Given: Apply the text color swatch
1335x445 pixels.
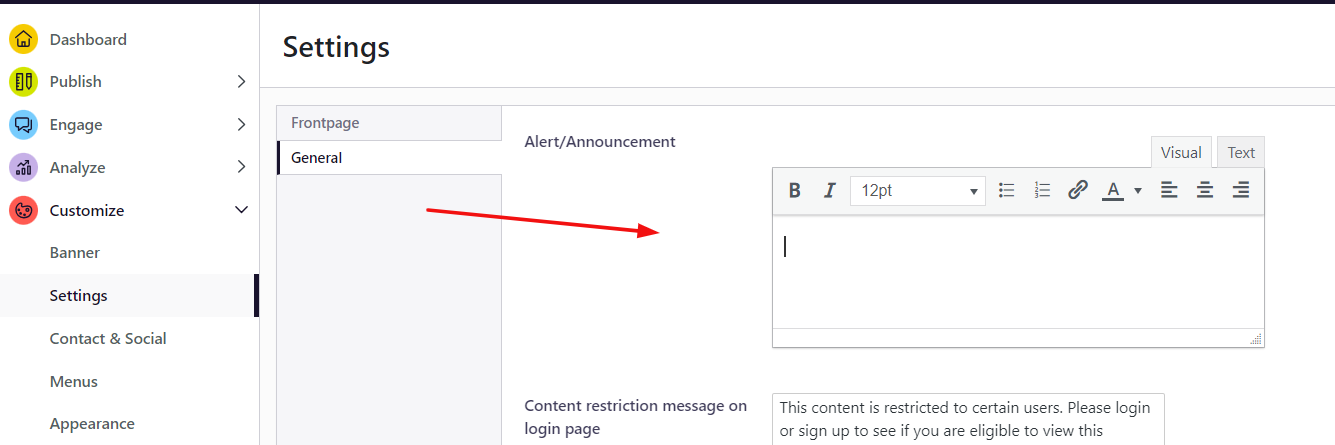Looking at the screenshot, I should pyautogui.click(x=1112, y=190).
